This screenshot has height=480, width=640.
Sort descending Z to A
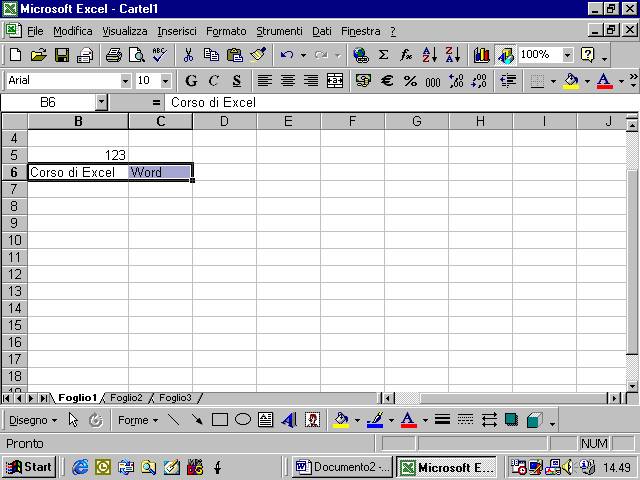pyautogui.click(x=453, y=55)
